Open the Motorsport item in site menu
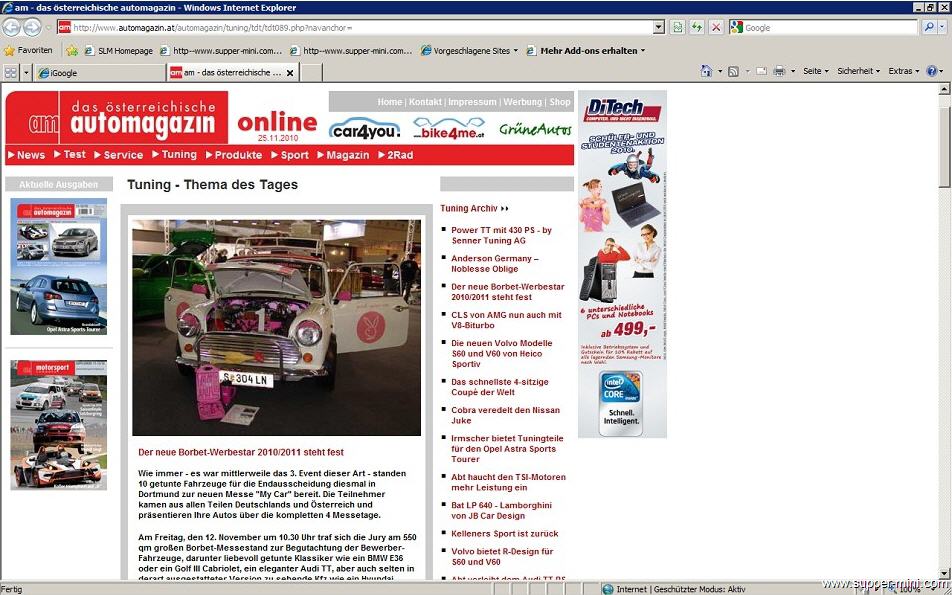 (x=294, y=155)
